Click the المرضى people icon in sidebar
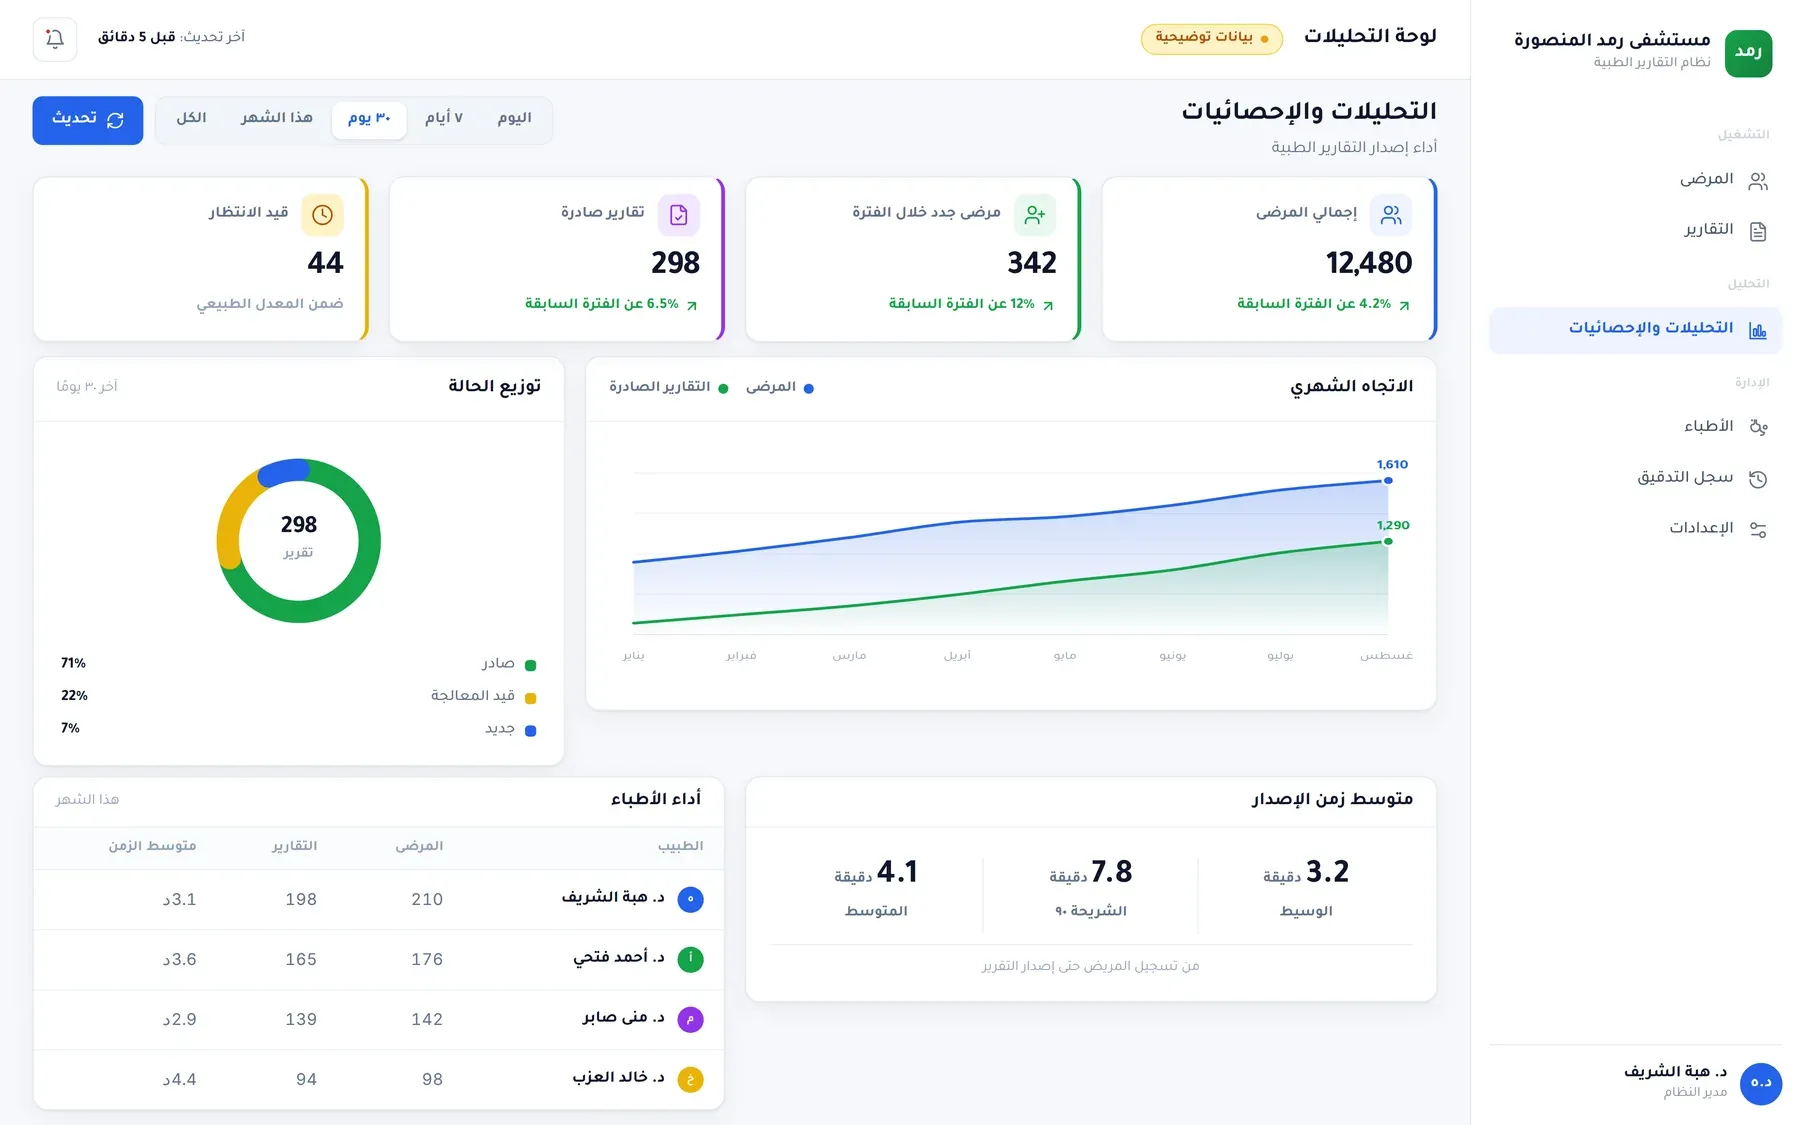The image size is (1800, 1125). tap(1758, 181)
